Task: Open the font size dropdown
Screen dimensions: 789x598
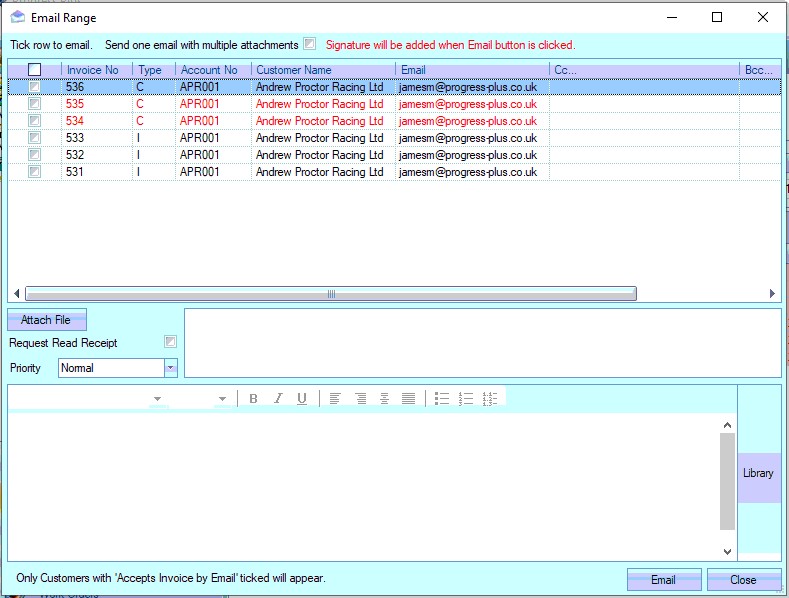Action: coord(222,399)
